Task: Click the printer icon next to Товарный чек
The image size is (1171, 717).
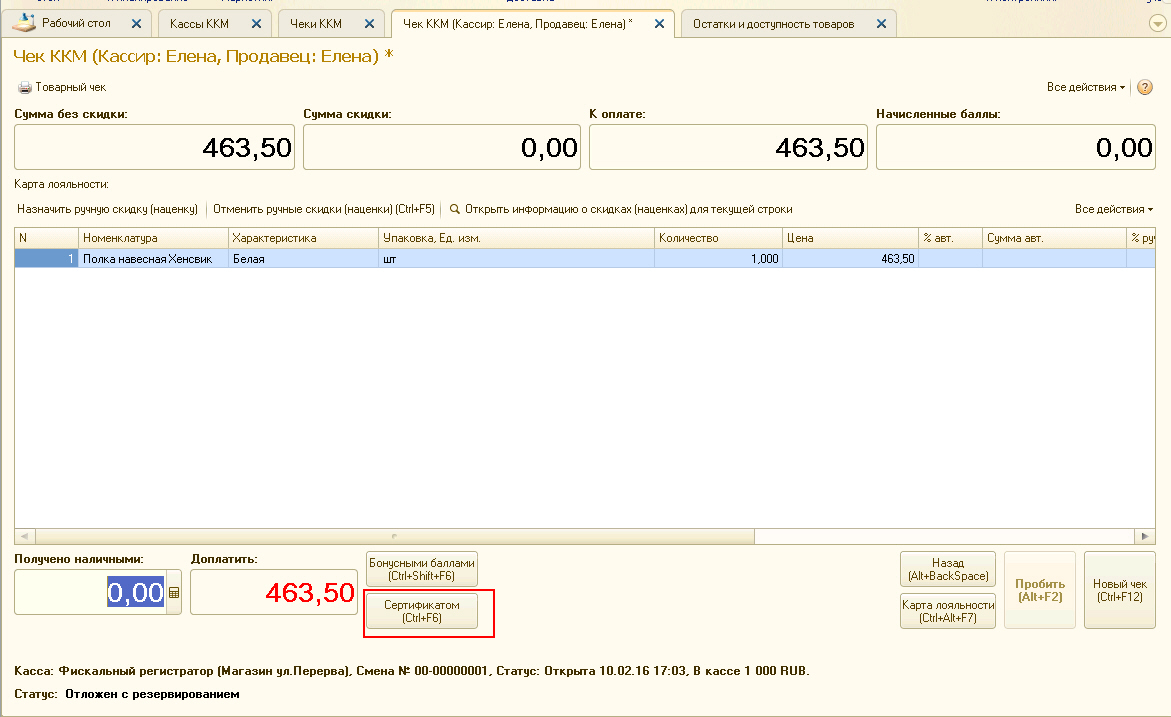Action: pyautogui.click(x=25, y=87)
